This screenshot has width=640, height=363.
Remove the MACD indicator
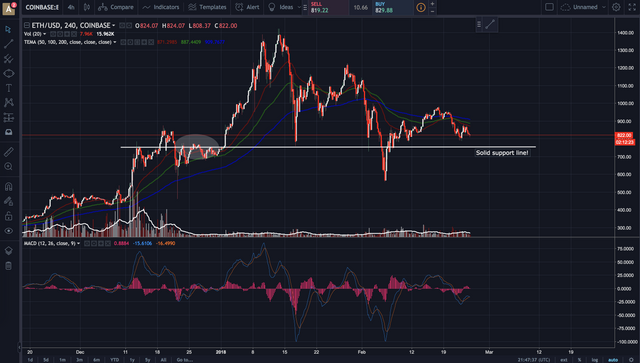(108, 243)
